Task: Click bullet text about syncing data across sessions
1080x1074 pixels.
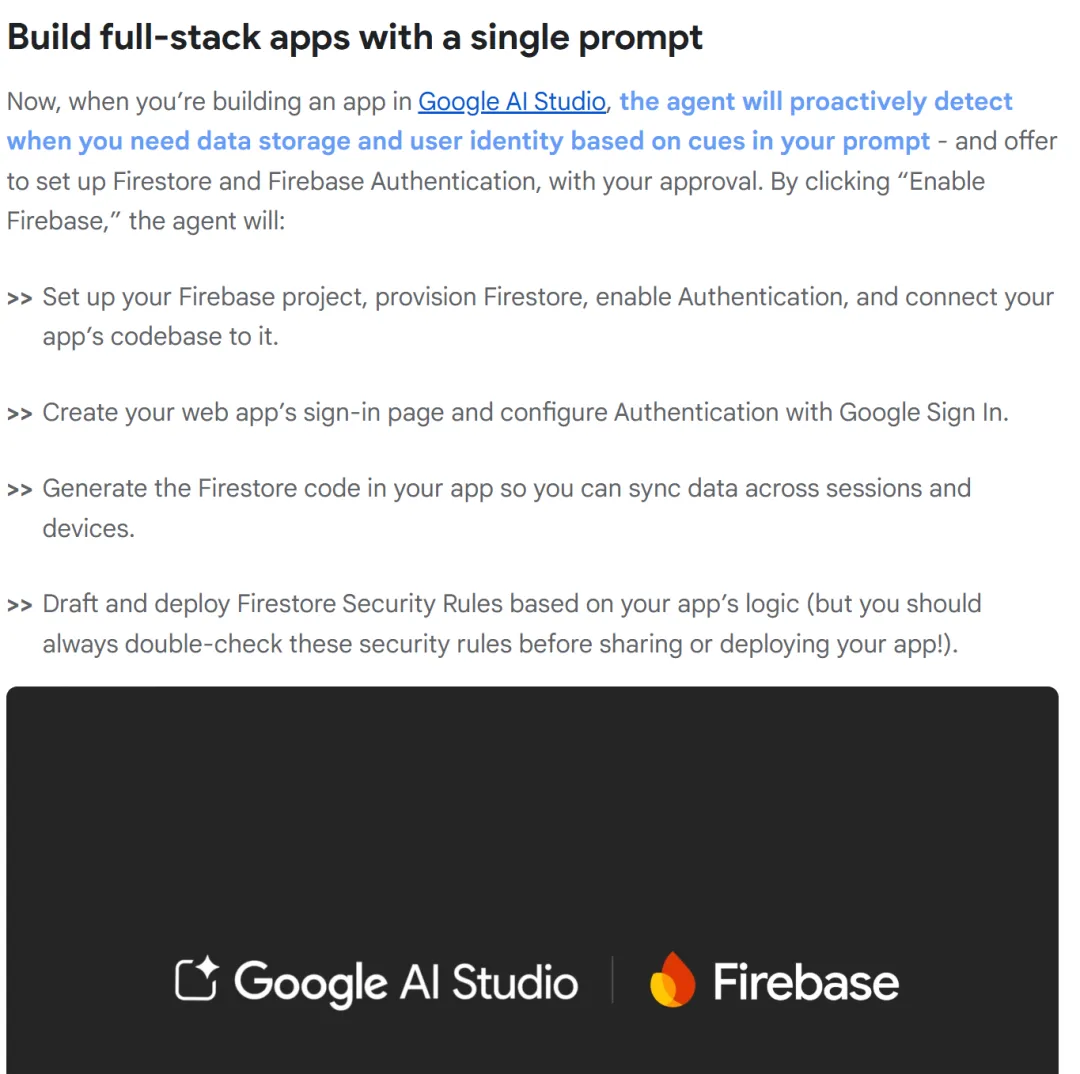Action: pyautogui.click(x=507, y=508)
